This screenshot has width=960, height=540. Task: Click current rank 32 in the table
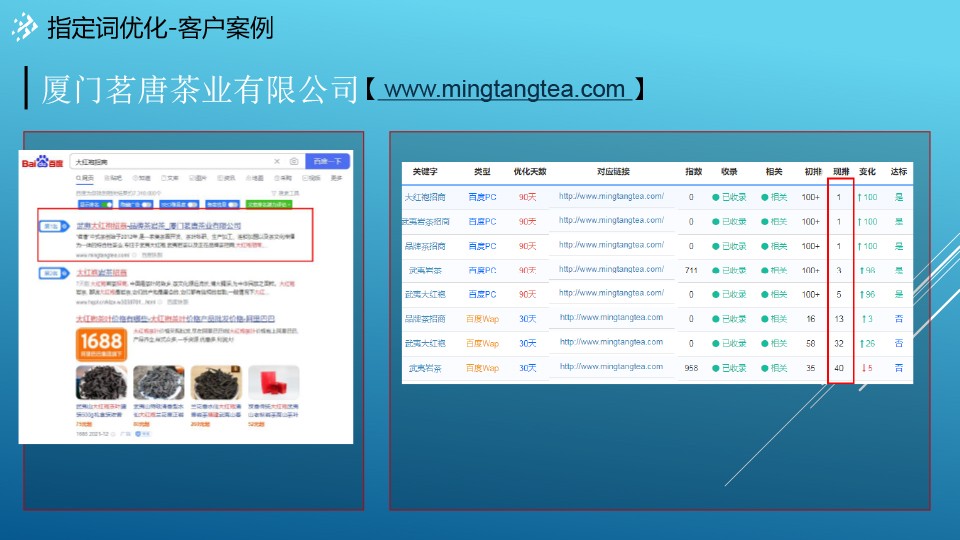[x=839, y=343]
